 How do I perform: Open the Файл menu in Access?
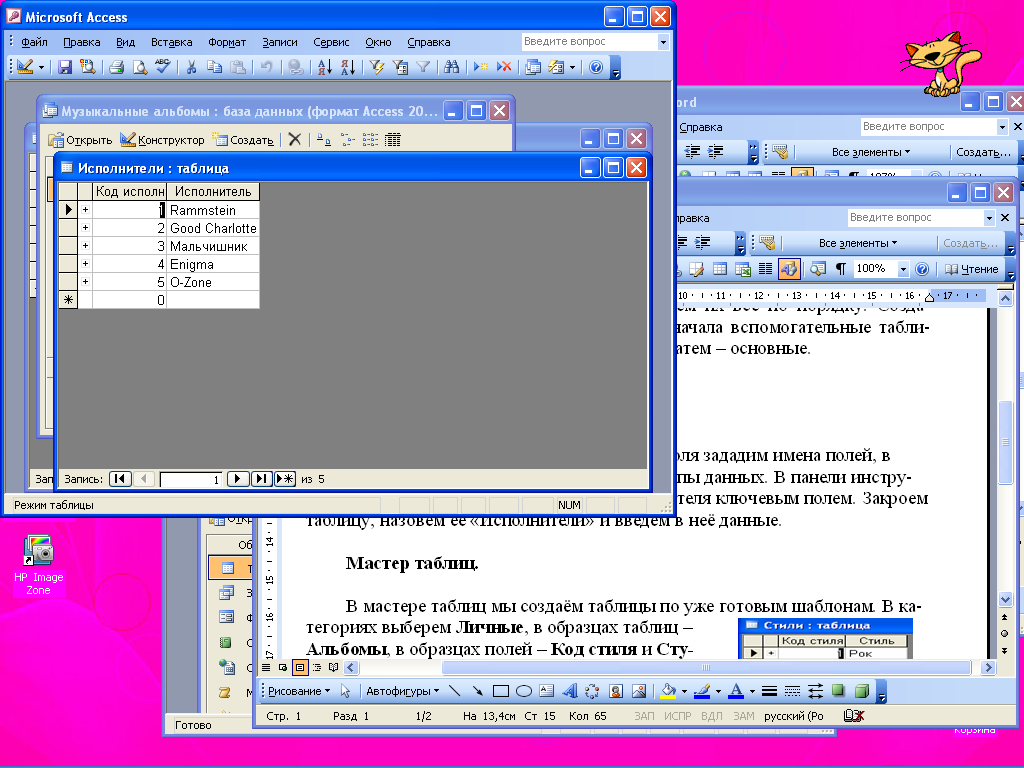(x=34, y=42)
